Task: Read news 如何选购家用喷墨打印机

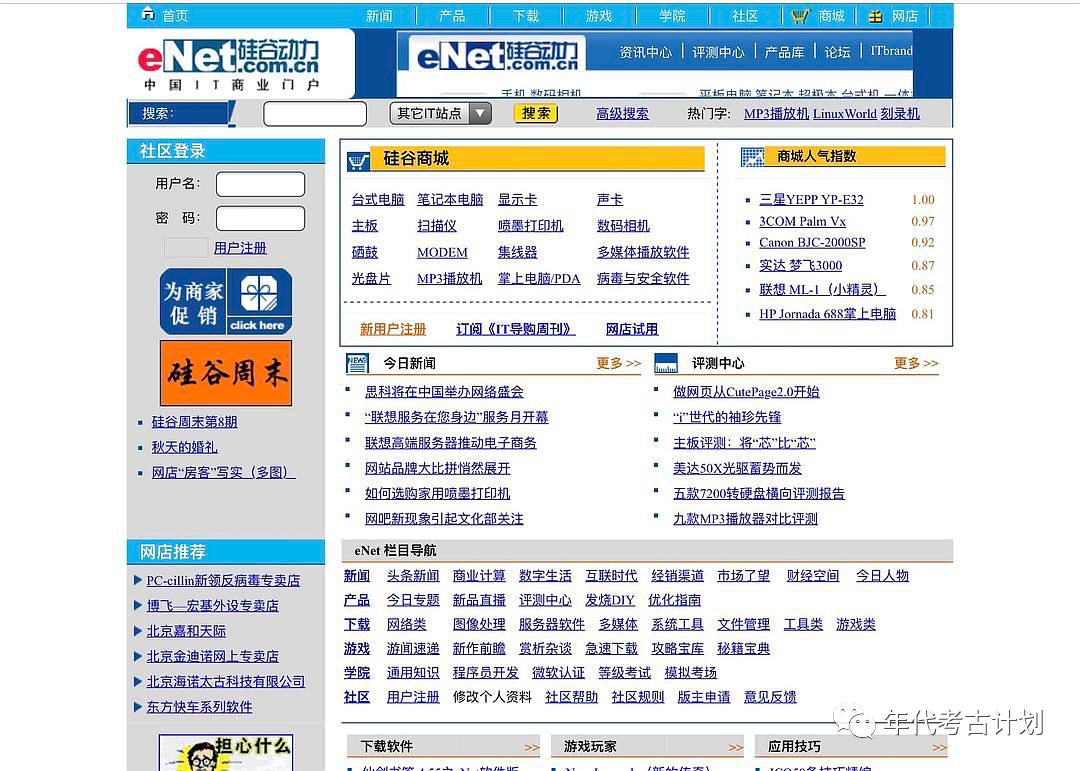Action: [437, 494]
